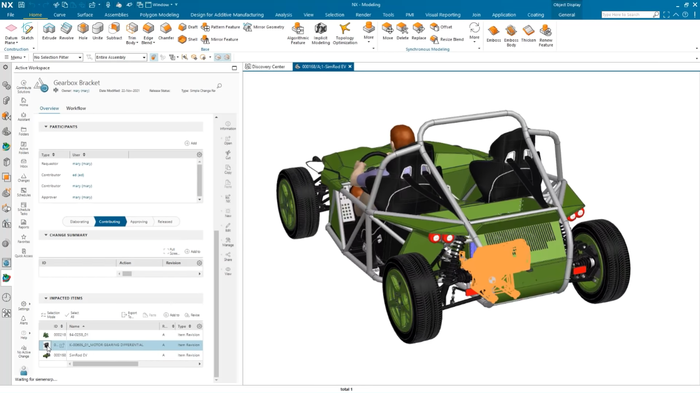Image resolution: width=700 pixels, height=393 pixels.
Task: Click the Released workflow stage
Action: click(x=165, y=222)
